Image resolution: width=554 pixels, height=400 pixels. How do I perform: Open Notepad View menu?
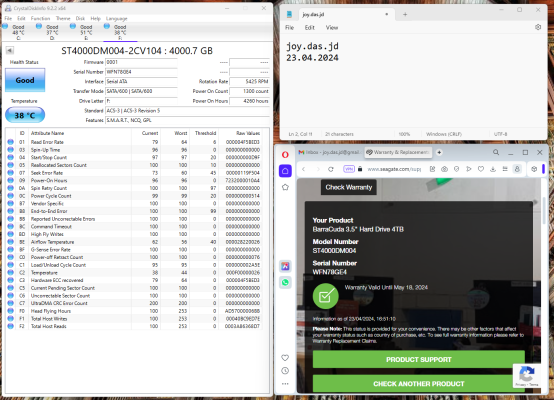click(332, 28)
